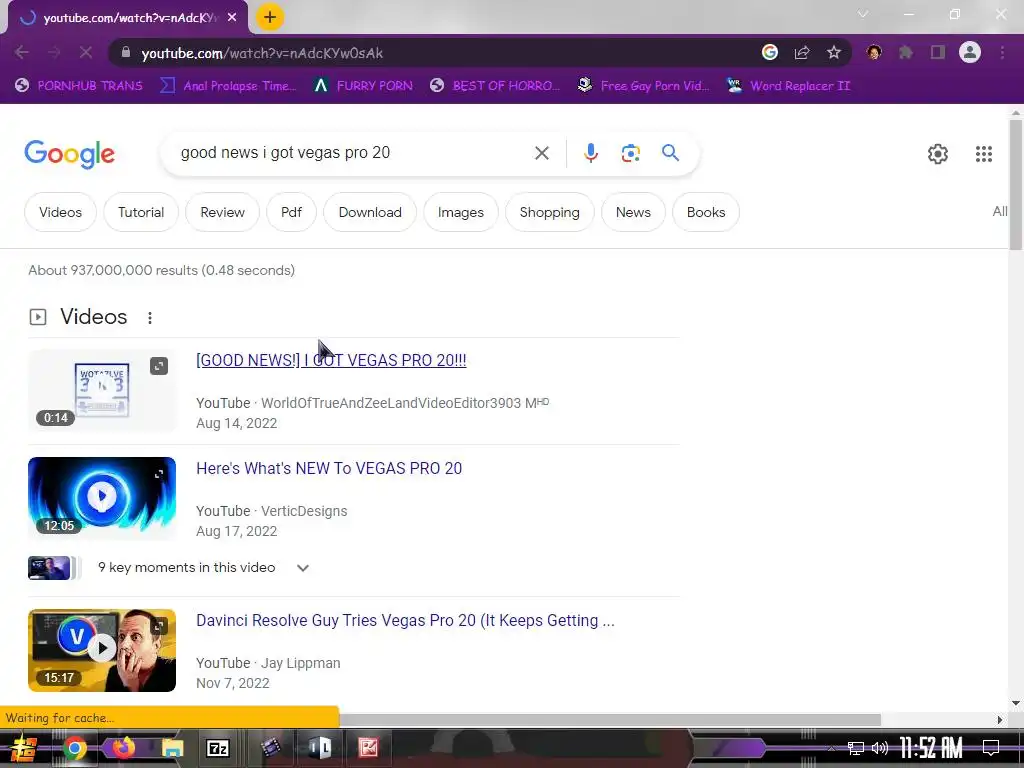Viewport: 1024px width, 768px height.
Task: Open the volume control in system tray
Action: [x=880, y=748]
